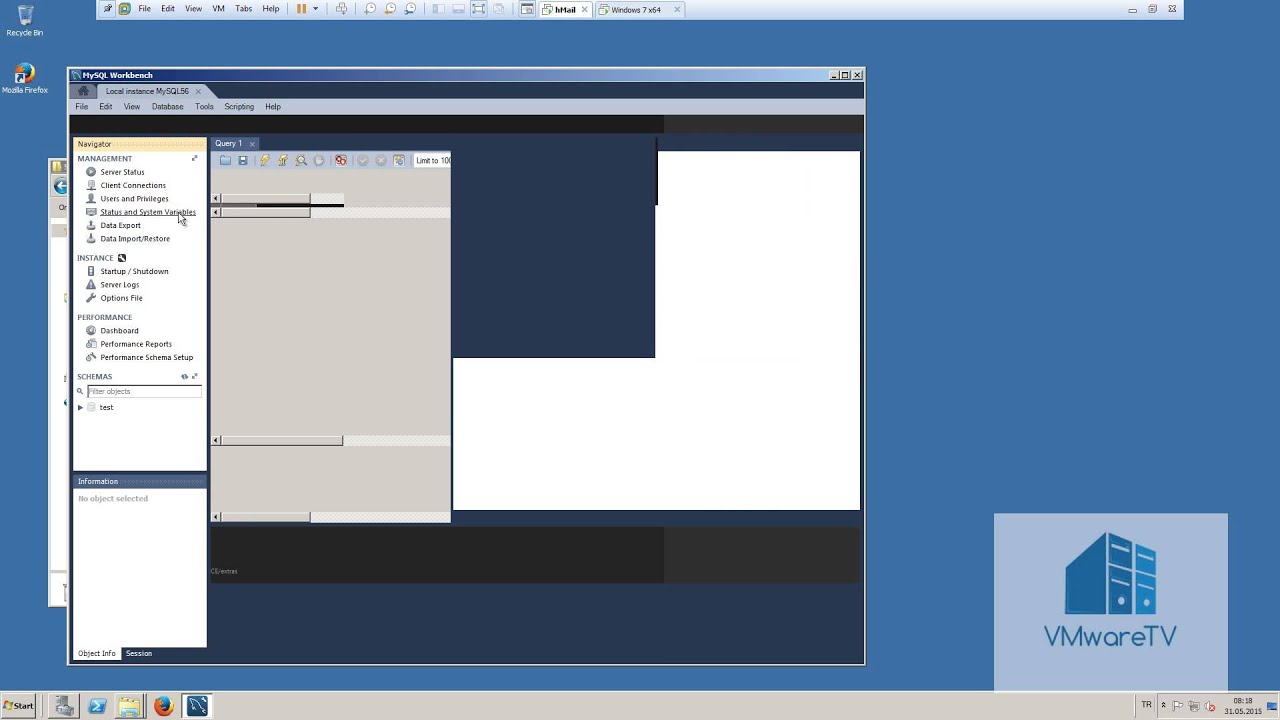
Task: Open Client Connections page
Action: [x=133, y=185]
